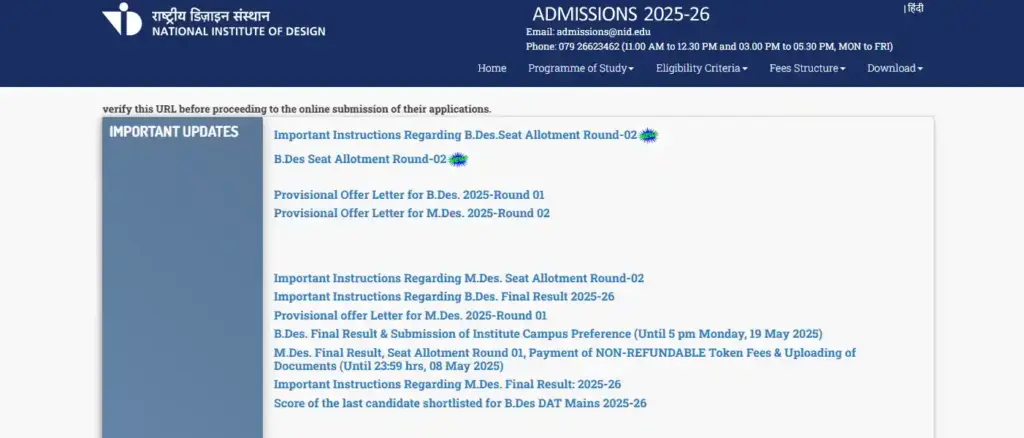The width and height of the screenshot is (1024, 438).
Task: Click the new badge next to B.Des Seat Allotment Round-02
Action: [x=458, y=159]
